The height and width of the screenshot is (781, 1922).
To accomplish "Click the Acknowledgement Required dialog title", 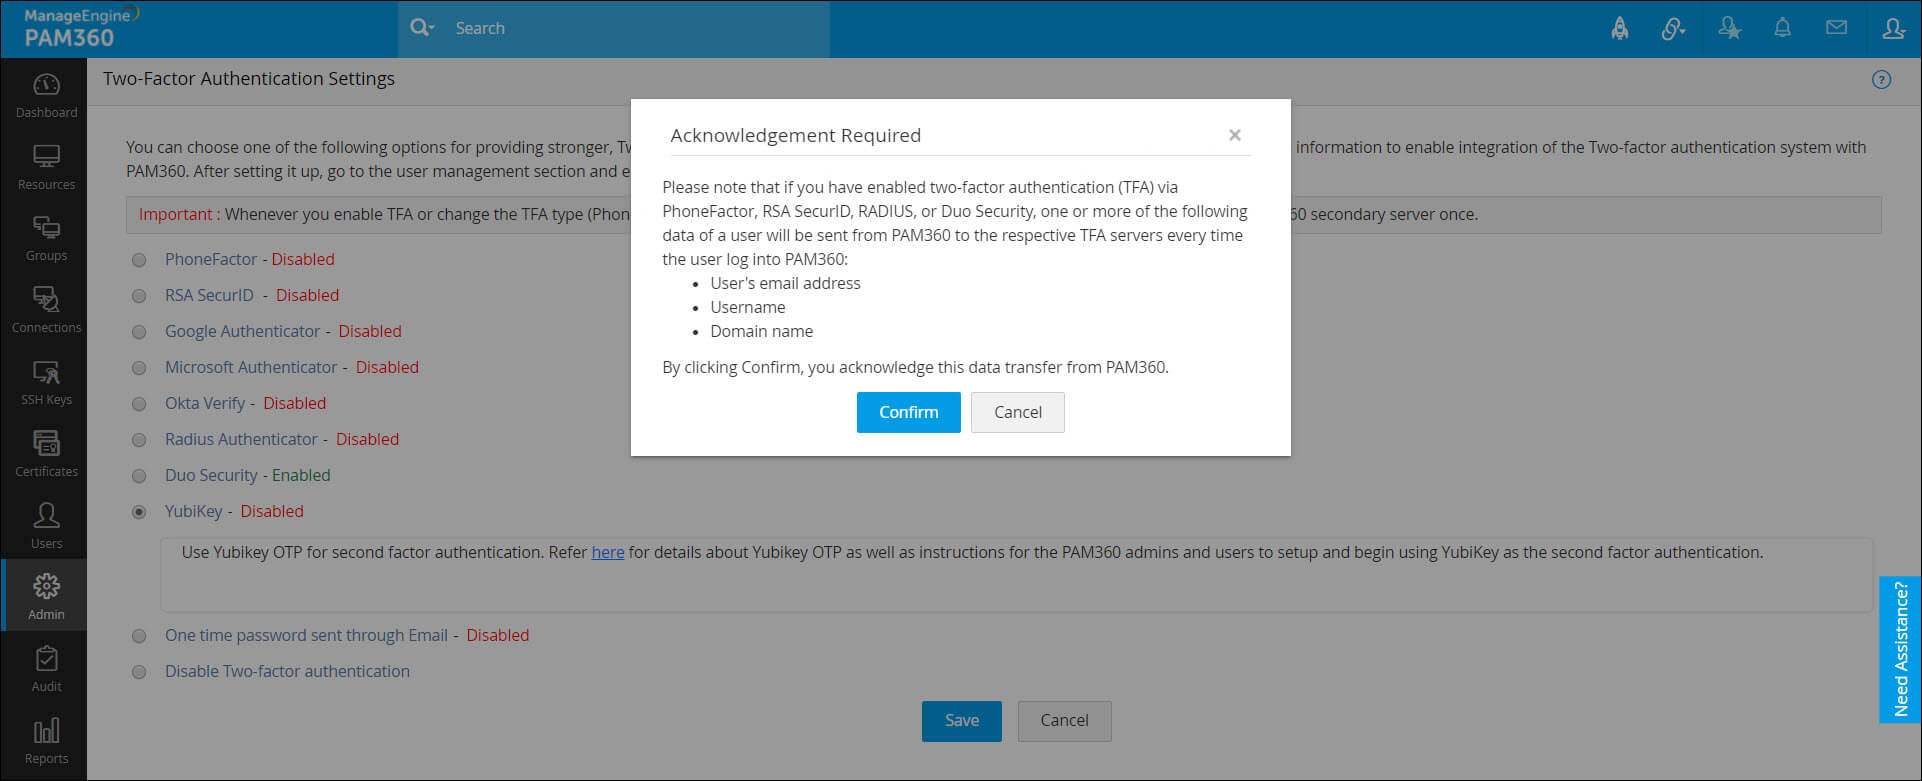I will (796, 135).
